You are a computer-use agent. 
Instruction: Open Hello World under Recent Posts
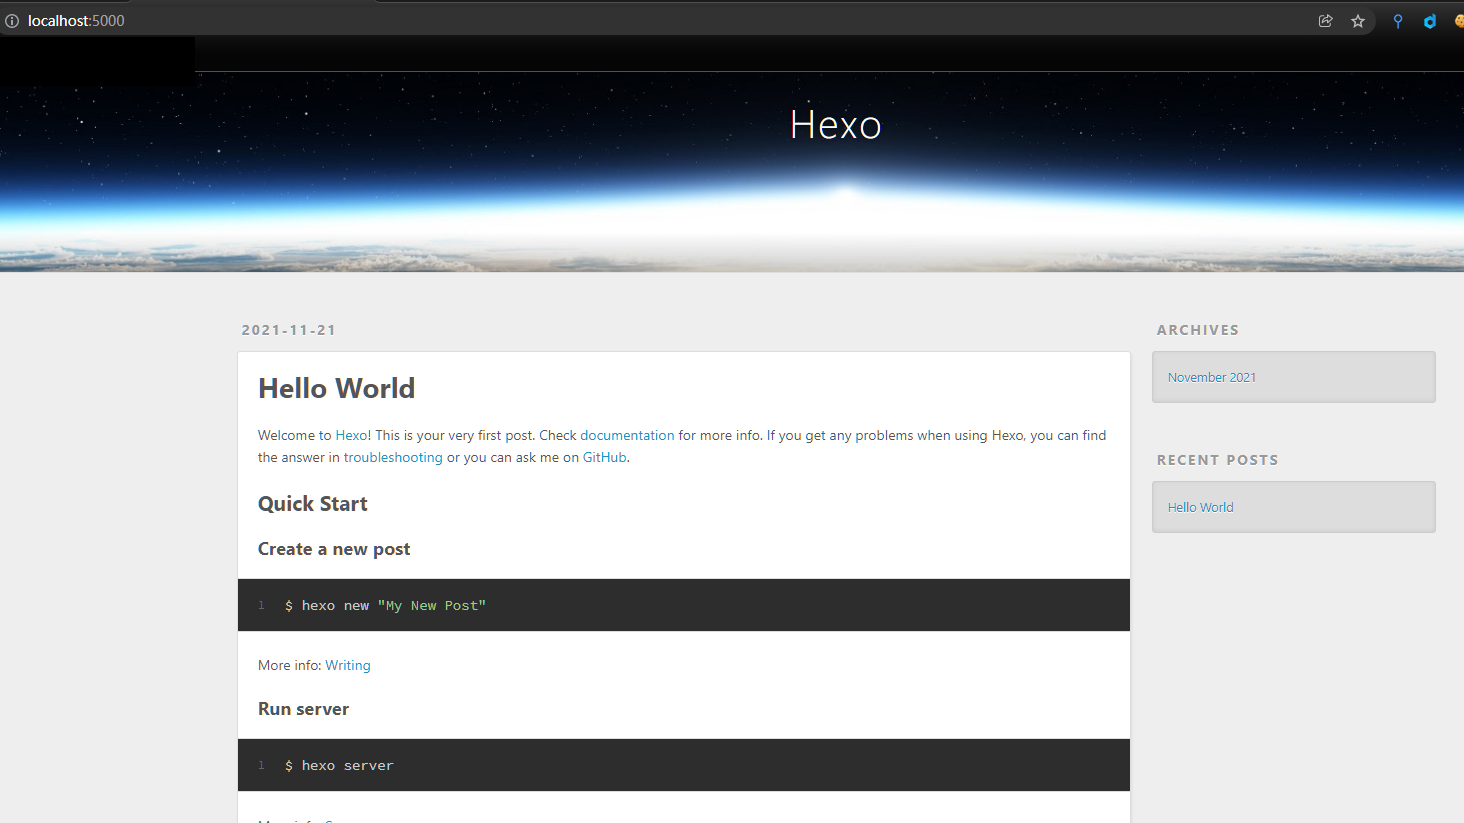1200,507
